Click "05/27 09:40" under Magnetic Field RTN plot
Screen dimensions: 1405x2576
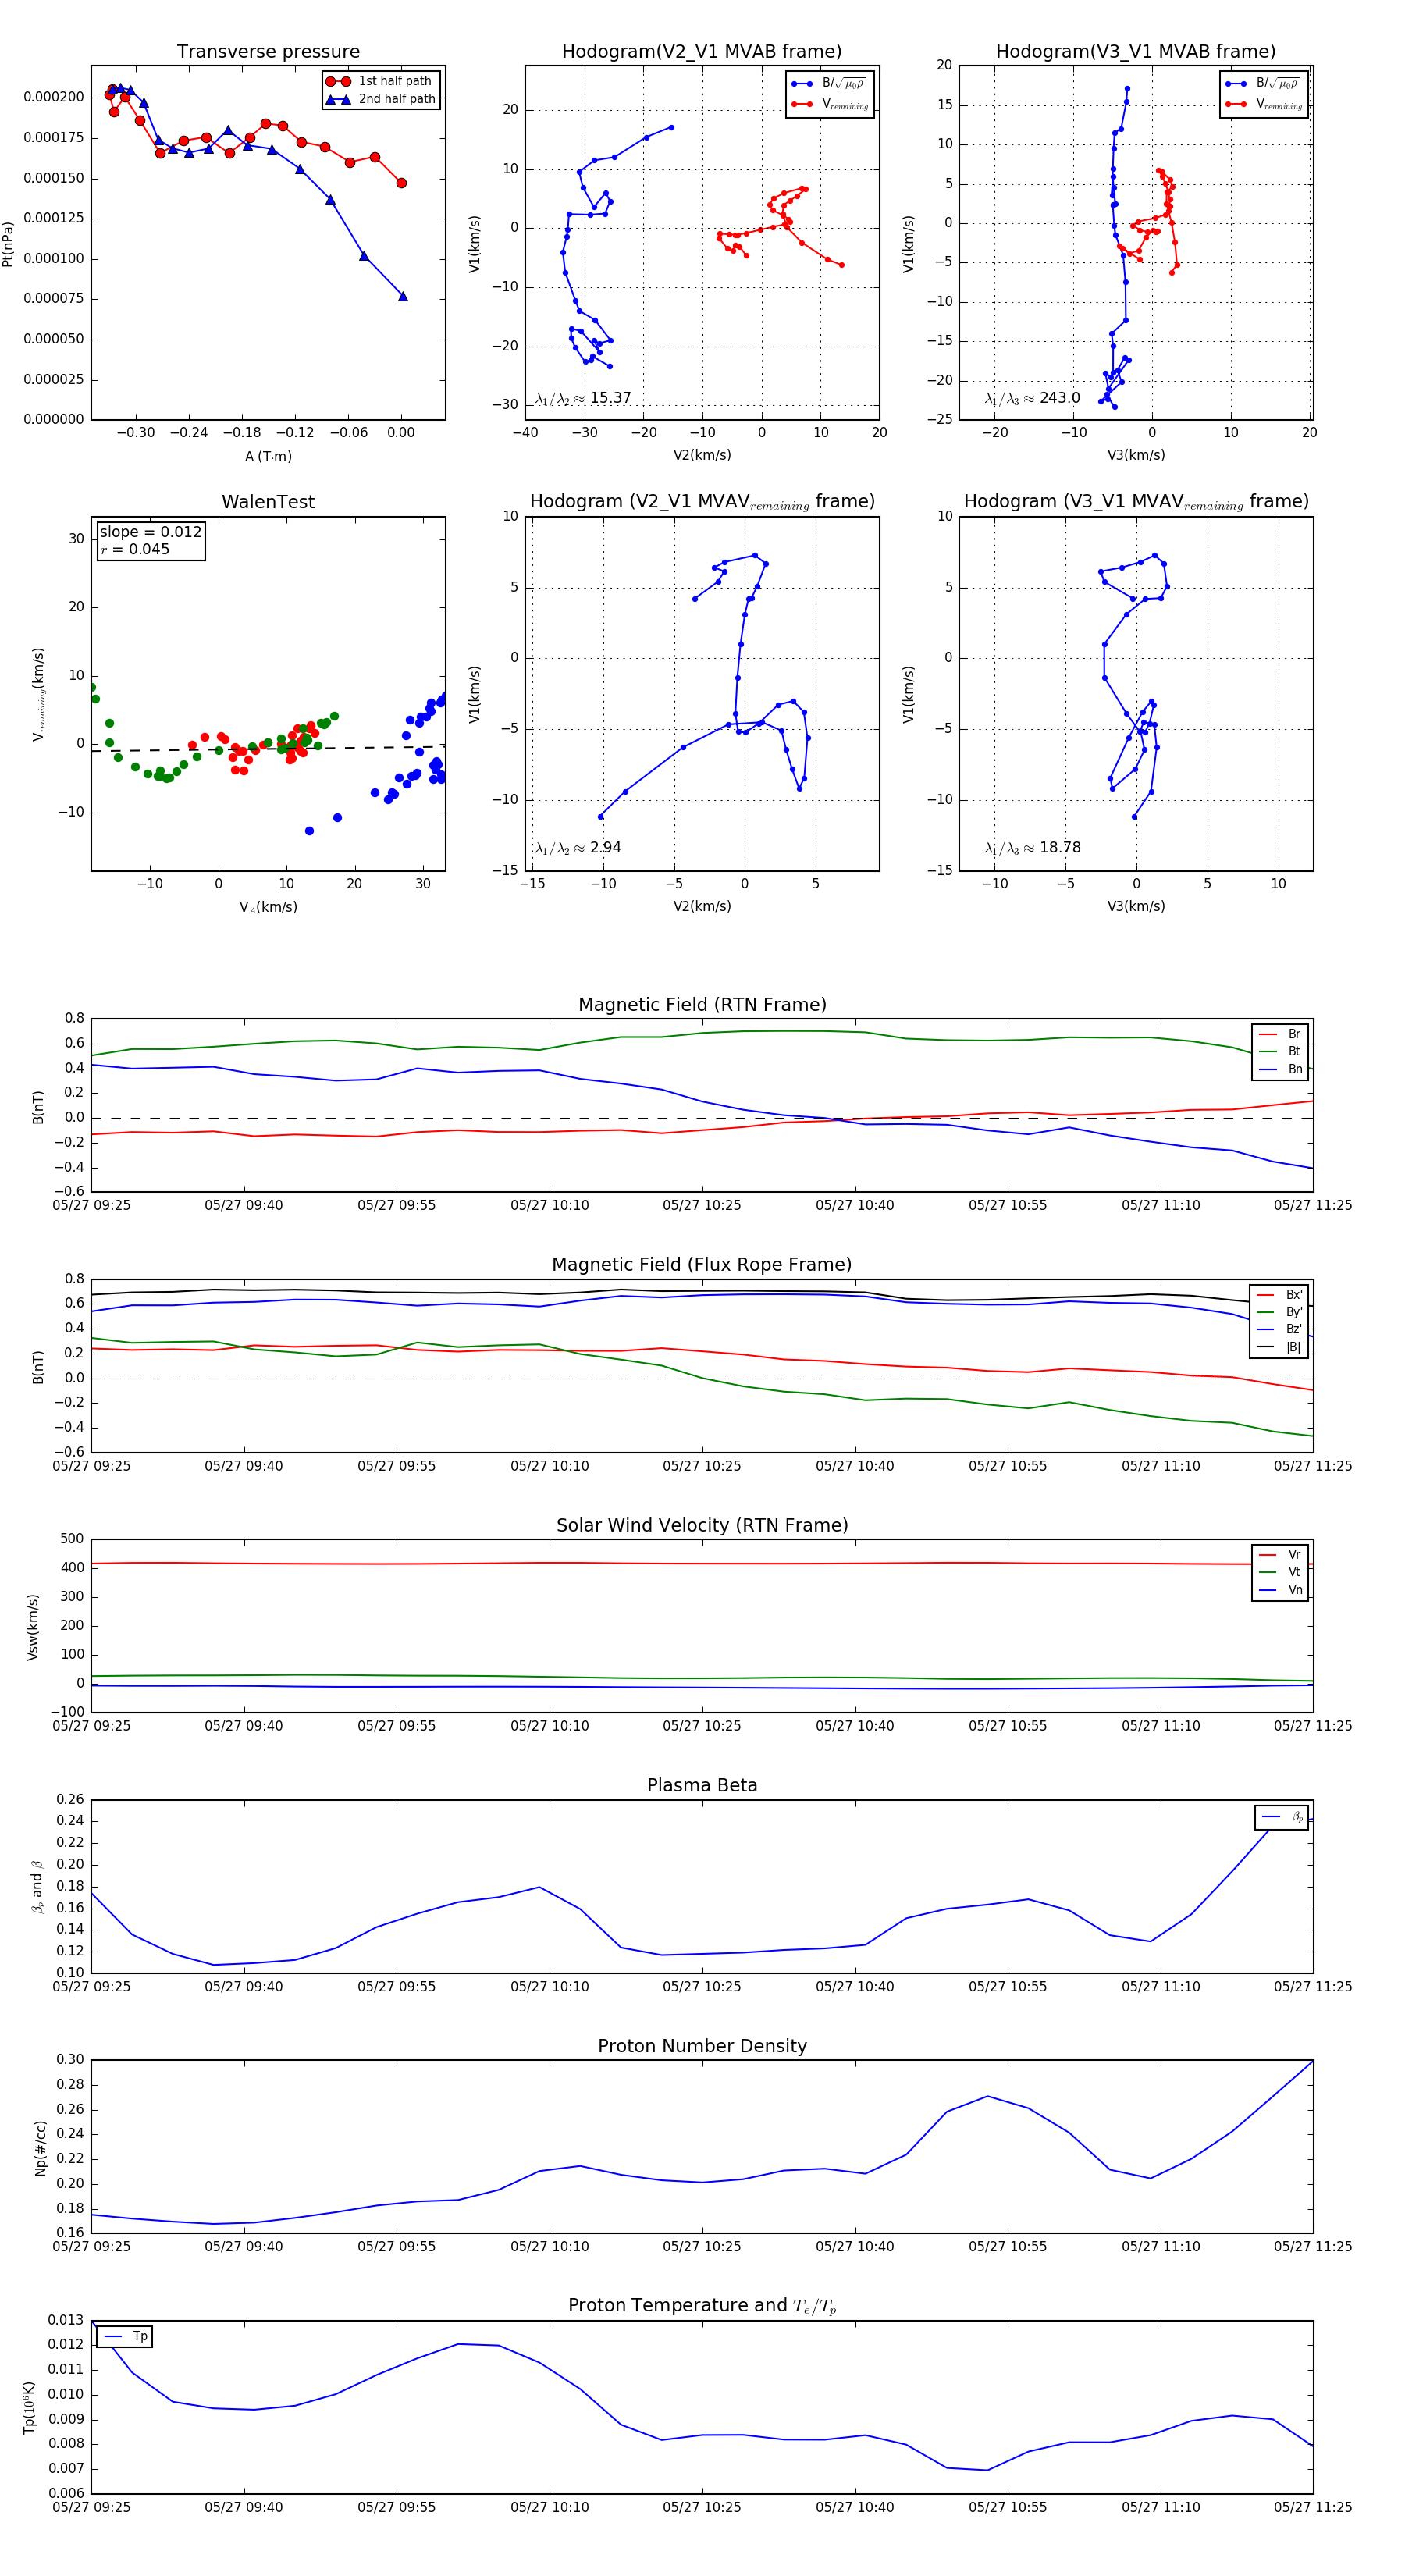[244, 1206]
